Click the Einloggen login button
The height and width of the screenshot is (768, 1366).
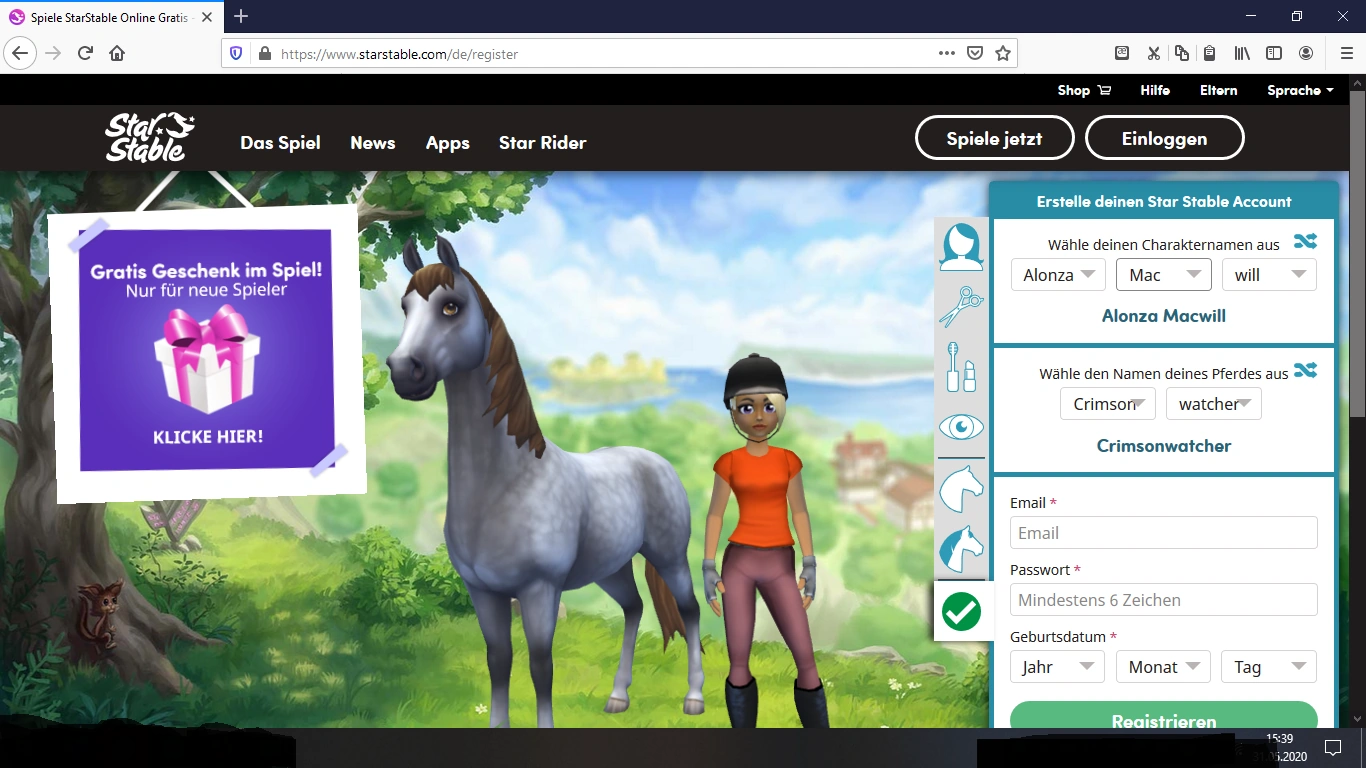1165,138
